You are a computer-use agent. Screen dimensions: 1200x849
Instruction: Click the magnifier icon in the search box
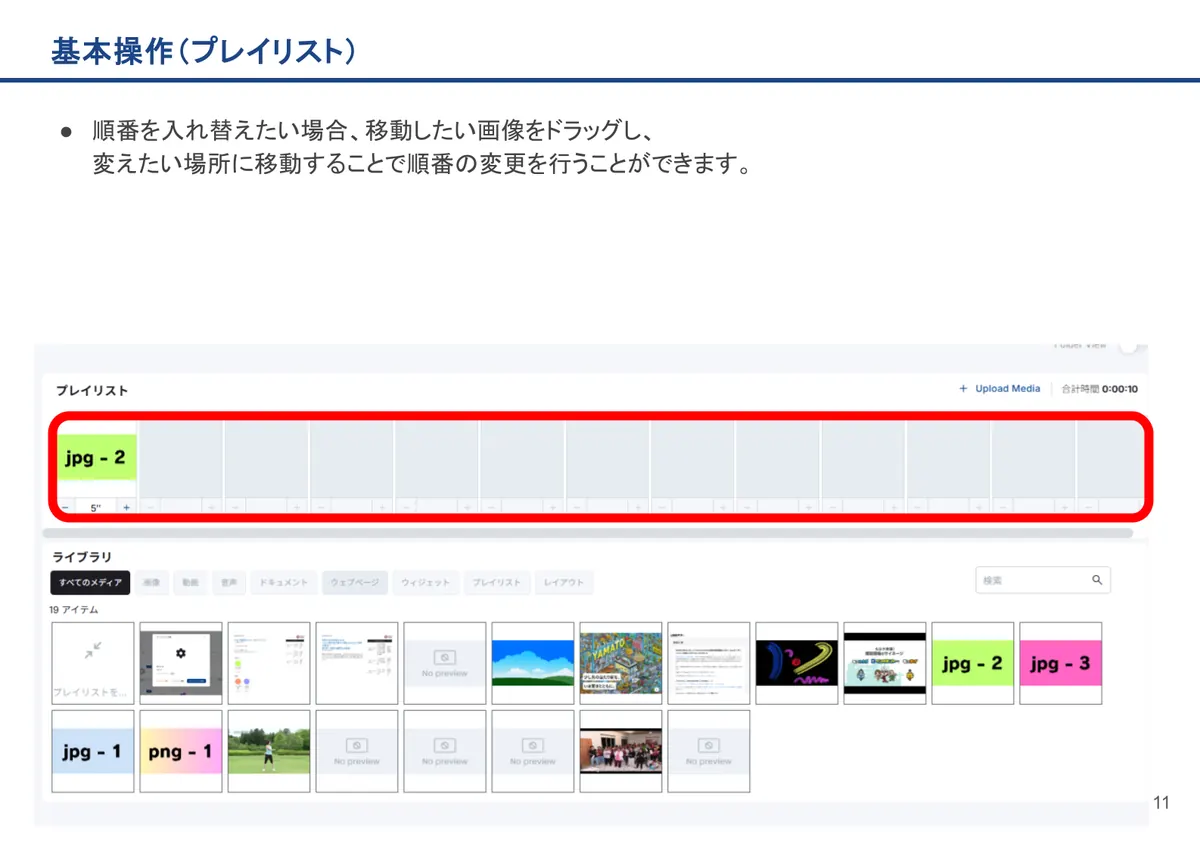click(x=1097, y=580)
